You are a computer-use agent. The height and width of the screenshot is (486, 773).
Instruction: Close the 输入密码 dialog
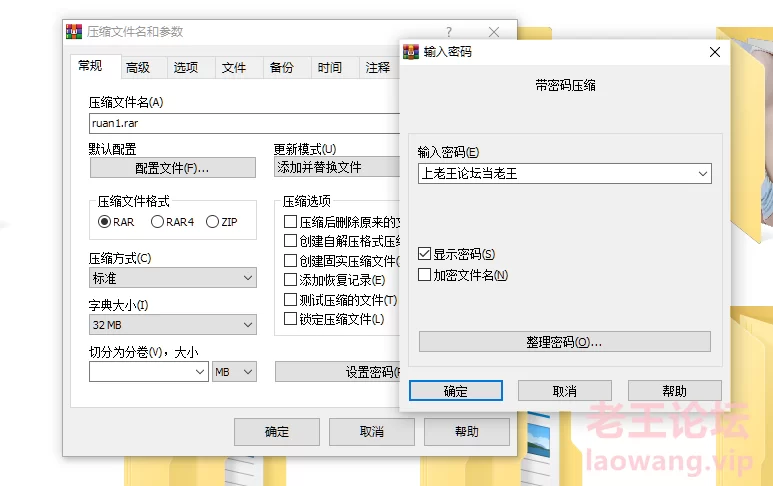pyautogui.click(x=714, y=52)
